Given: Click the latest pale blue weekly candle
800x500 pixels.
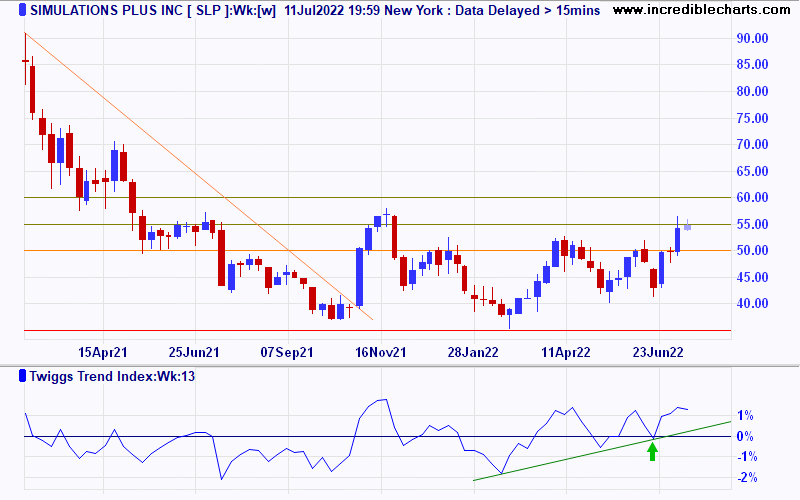Looking at the screenshot, I should (687, 226).
